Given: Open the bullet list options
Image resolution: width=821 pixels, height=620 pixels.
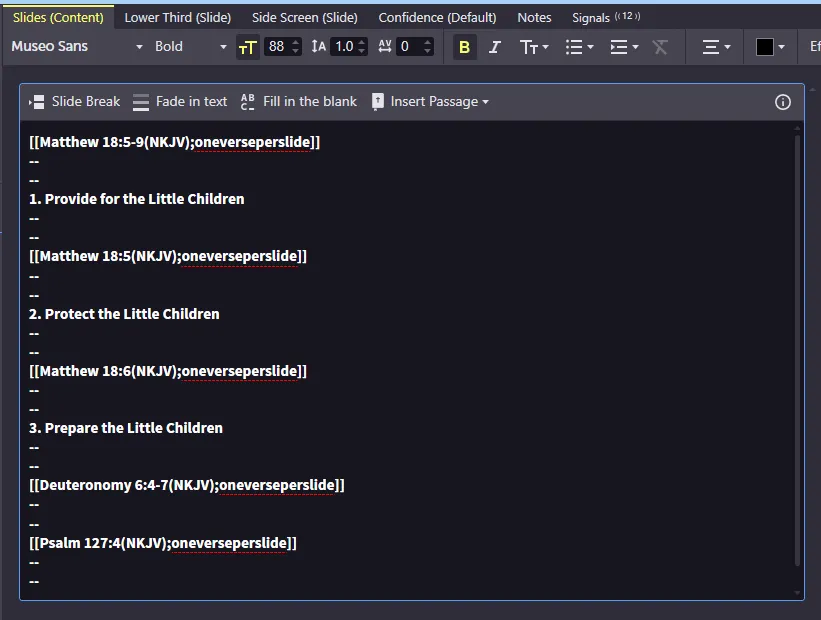Looking at the screenshot, I should 579,47.
